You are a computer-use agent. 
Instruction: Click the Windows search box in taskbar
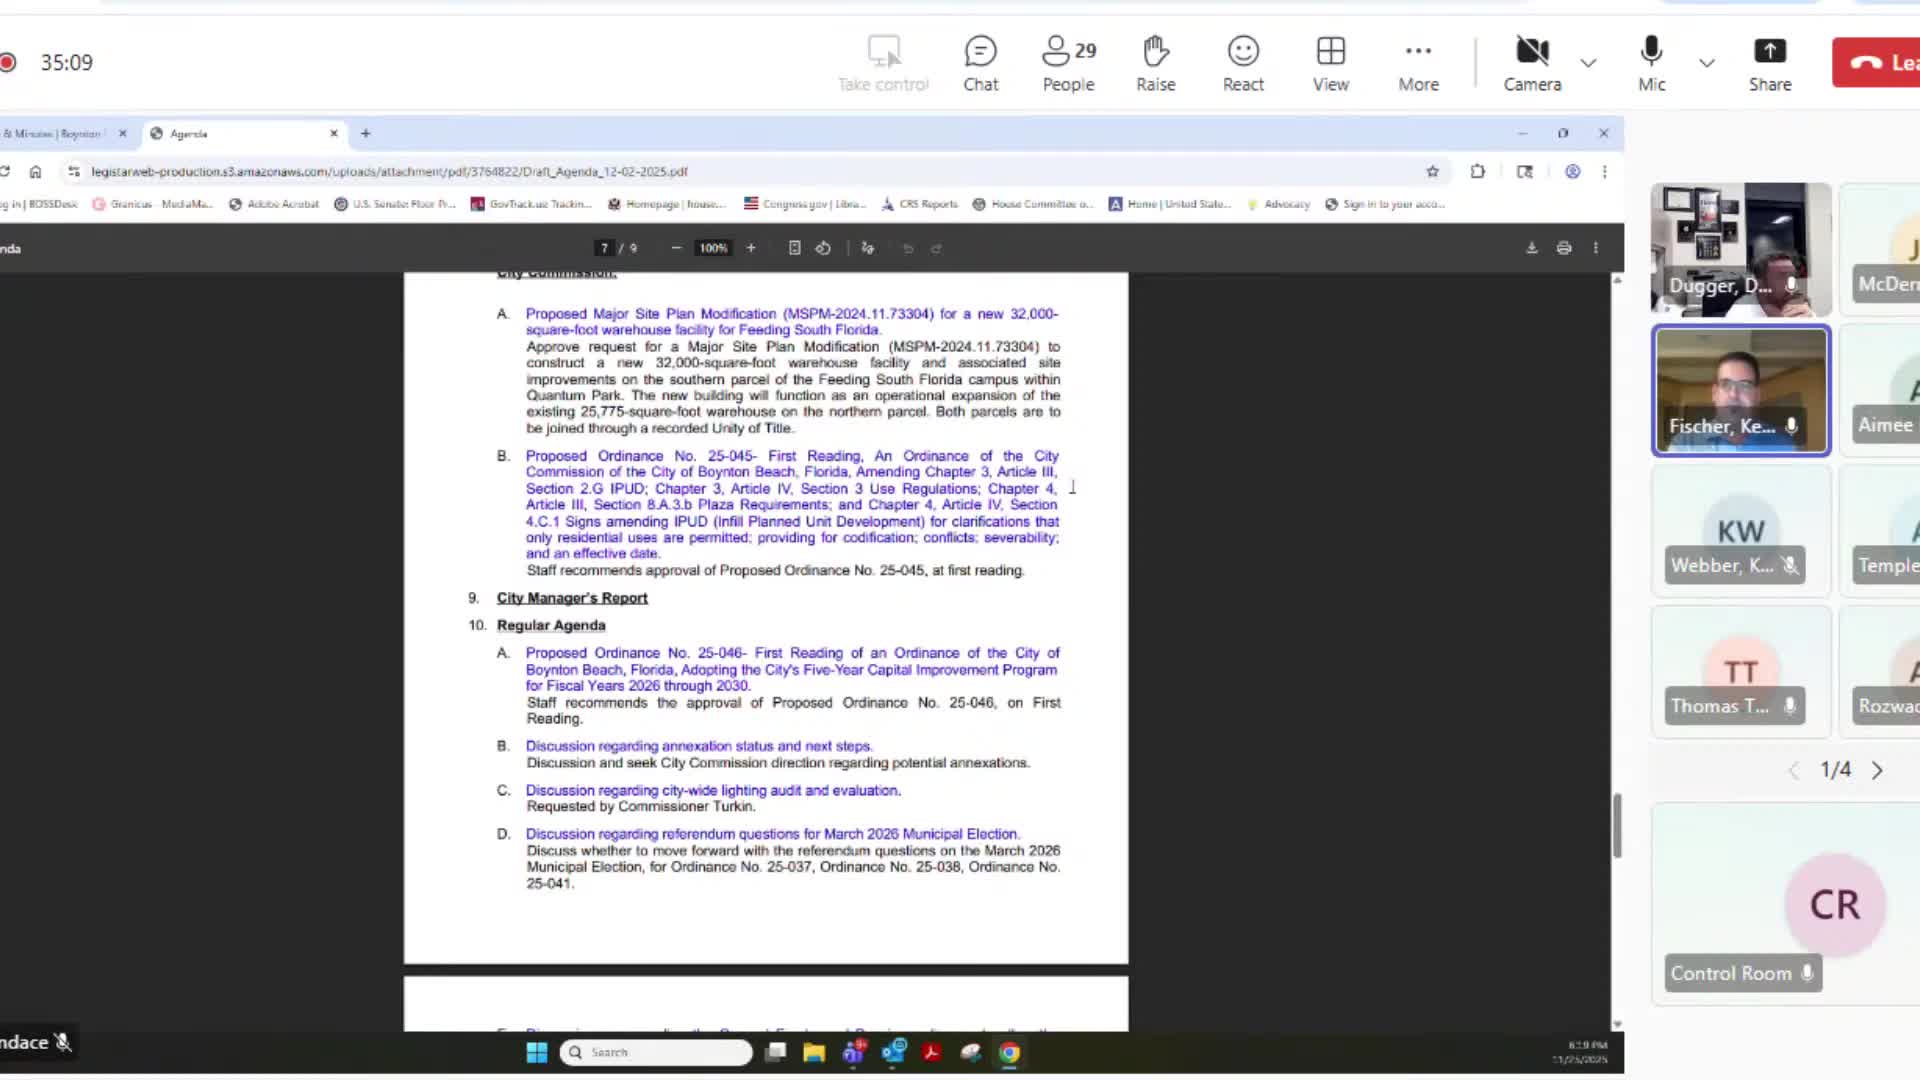point(655,1052)
